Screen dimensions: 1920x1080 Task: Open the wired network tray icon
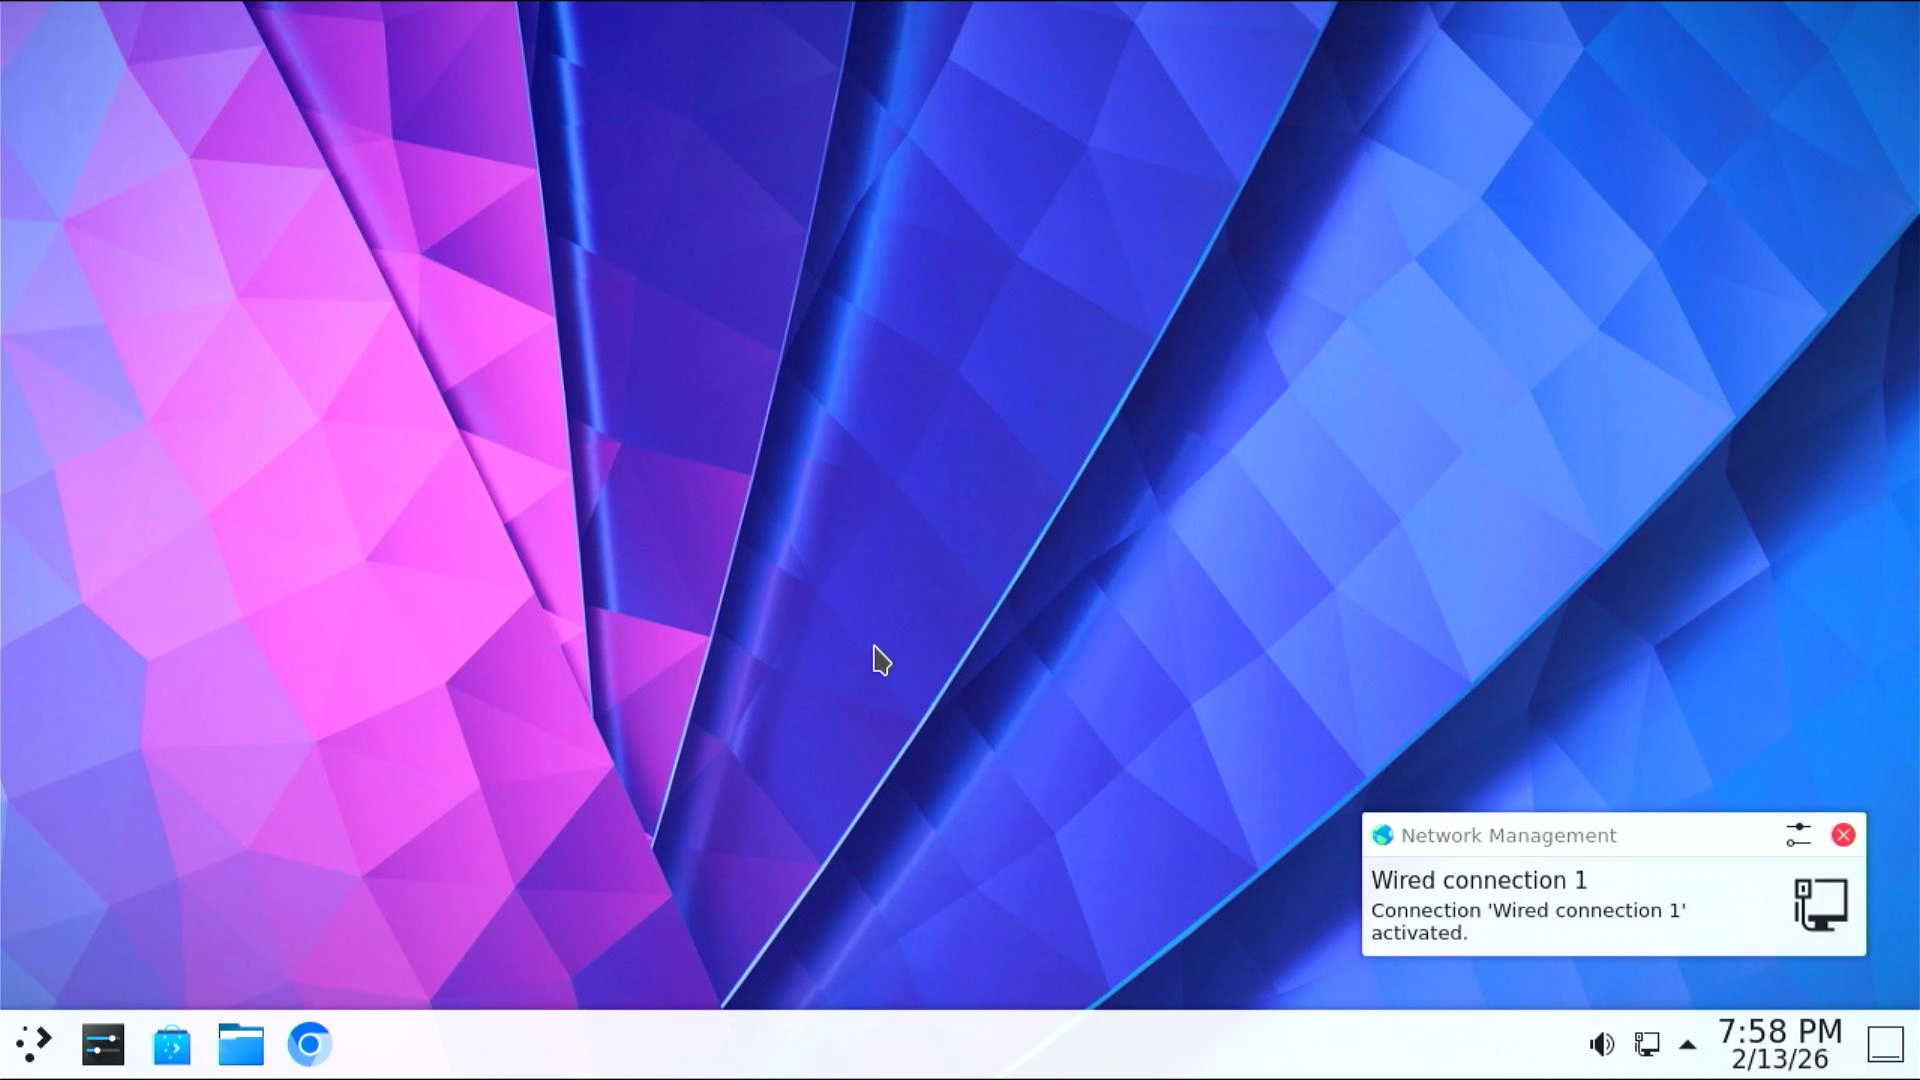tap(1646, 1044)
